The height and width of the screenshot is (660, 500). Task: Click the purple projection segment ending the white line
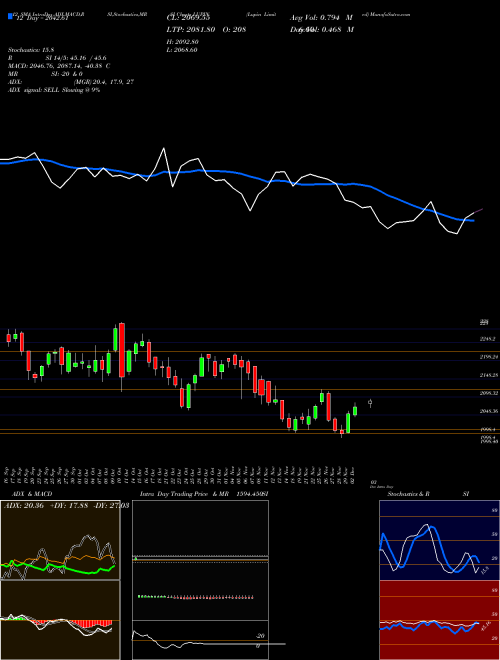coord(479,211)
